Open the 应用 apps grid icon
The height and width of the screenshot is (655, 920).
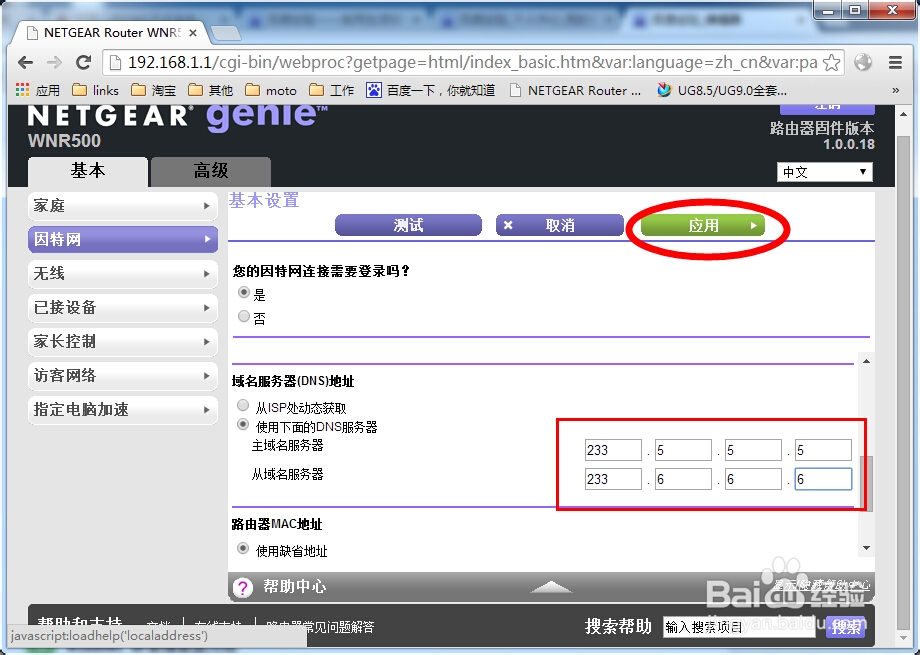click(20, 90)
